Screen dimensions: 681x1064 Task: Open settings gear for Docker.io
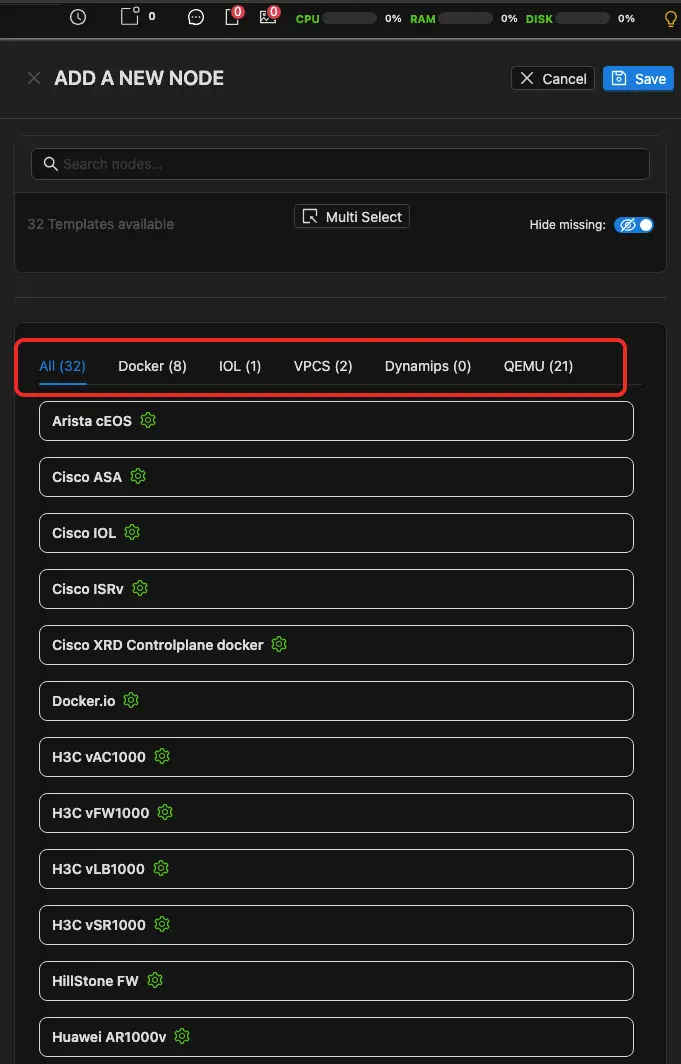(131, 700)
